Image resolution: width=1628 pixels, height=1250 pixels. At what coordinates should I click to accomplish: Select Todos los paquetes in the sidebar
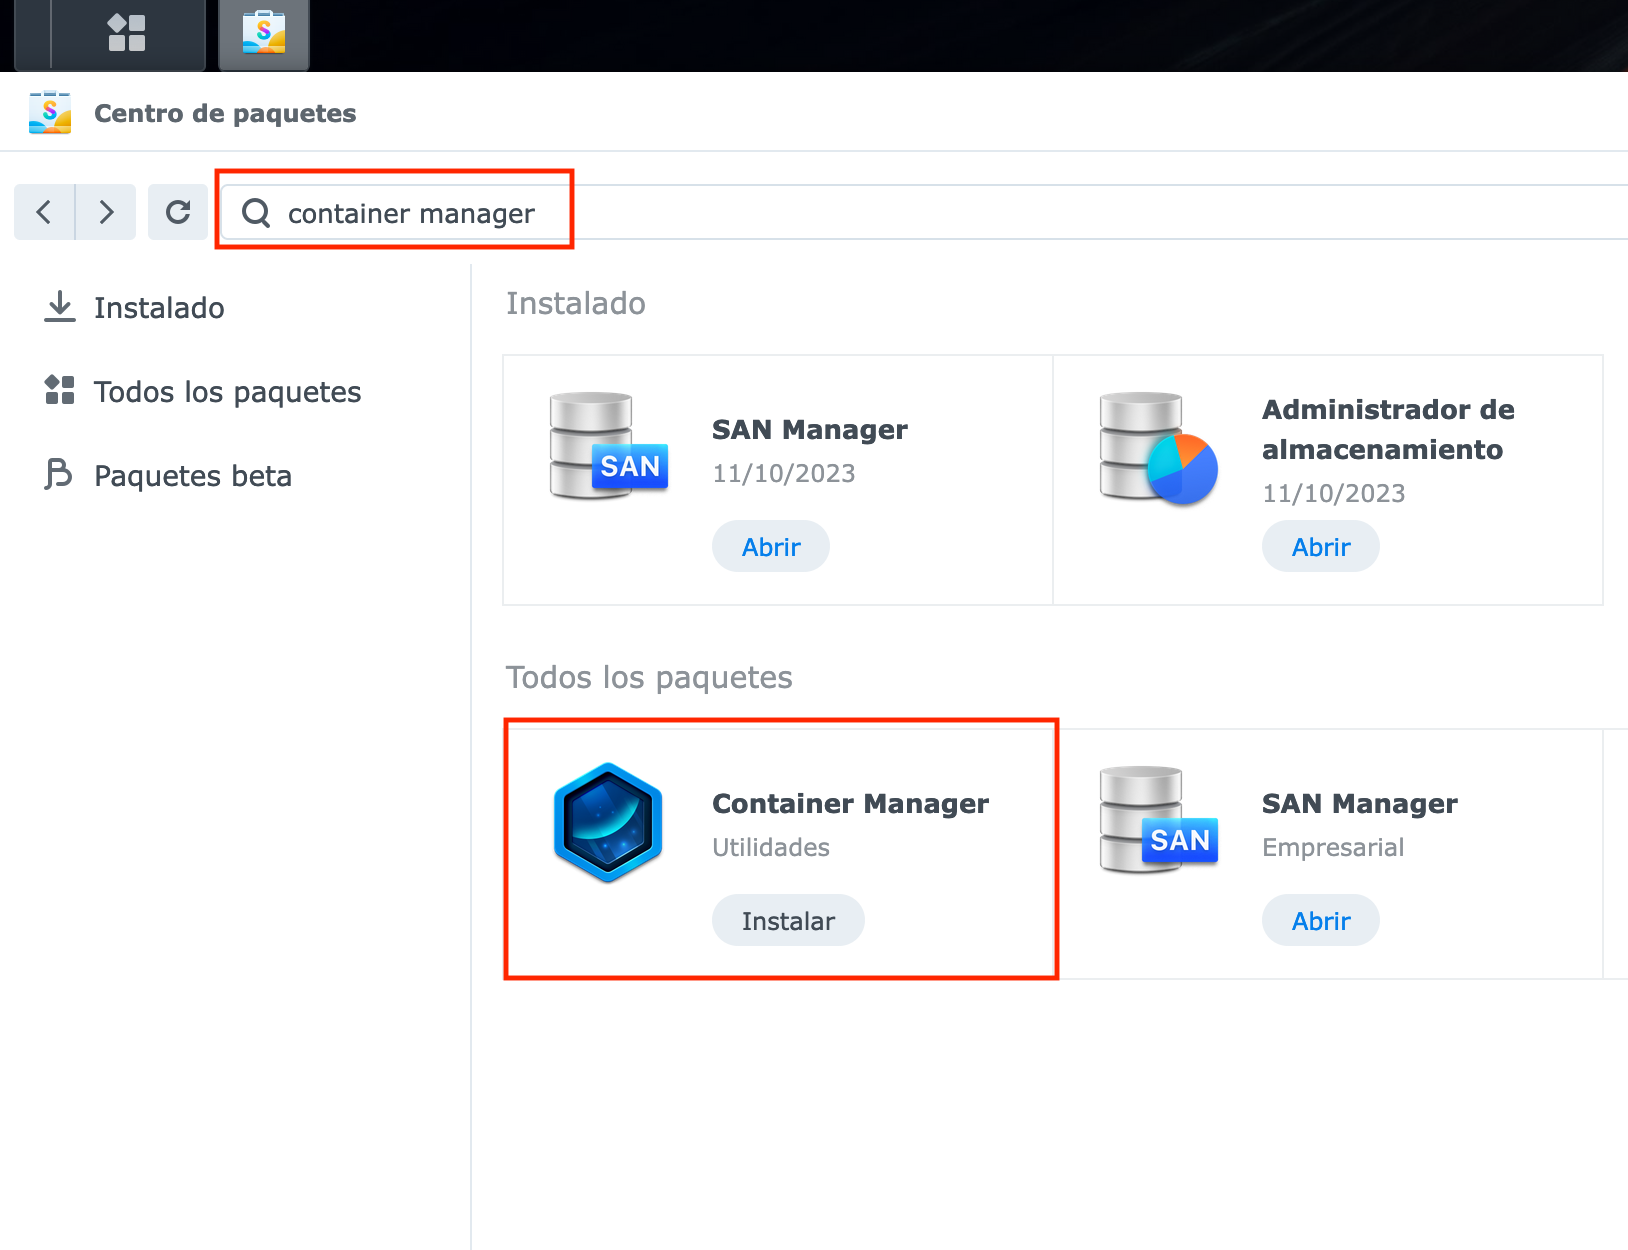tap(227, 392)
